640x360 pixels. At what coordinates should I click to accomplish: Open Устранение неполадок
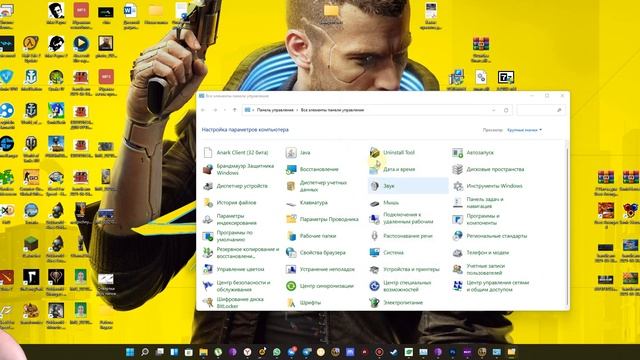pos(320,270)
